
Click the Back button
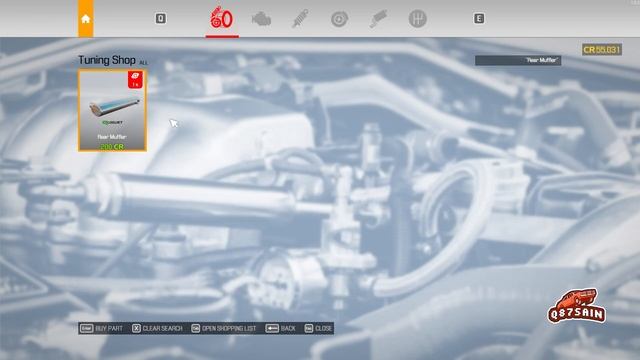[280, 328]
